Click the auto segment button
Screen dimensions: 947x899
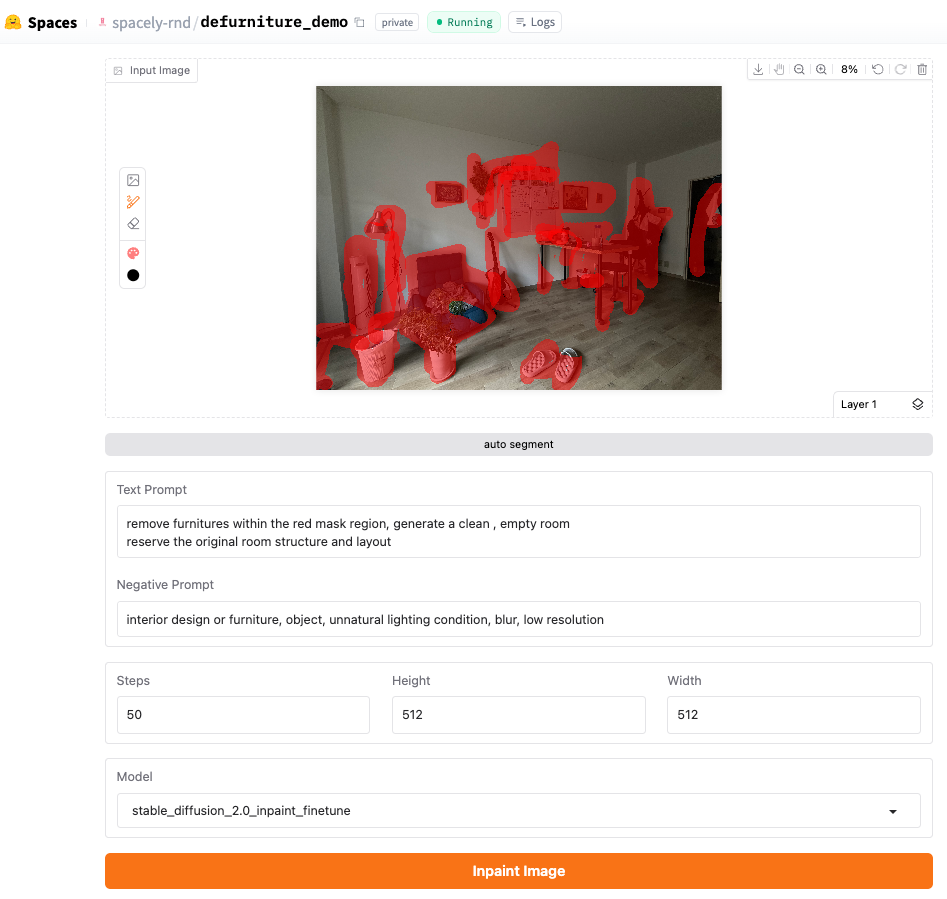(x=518, y=444)
